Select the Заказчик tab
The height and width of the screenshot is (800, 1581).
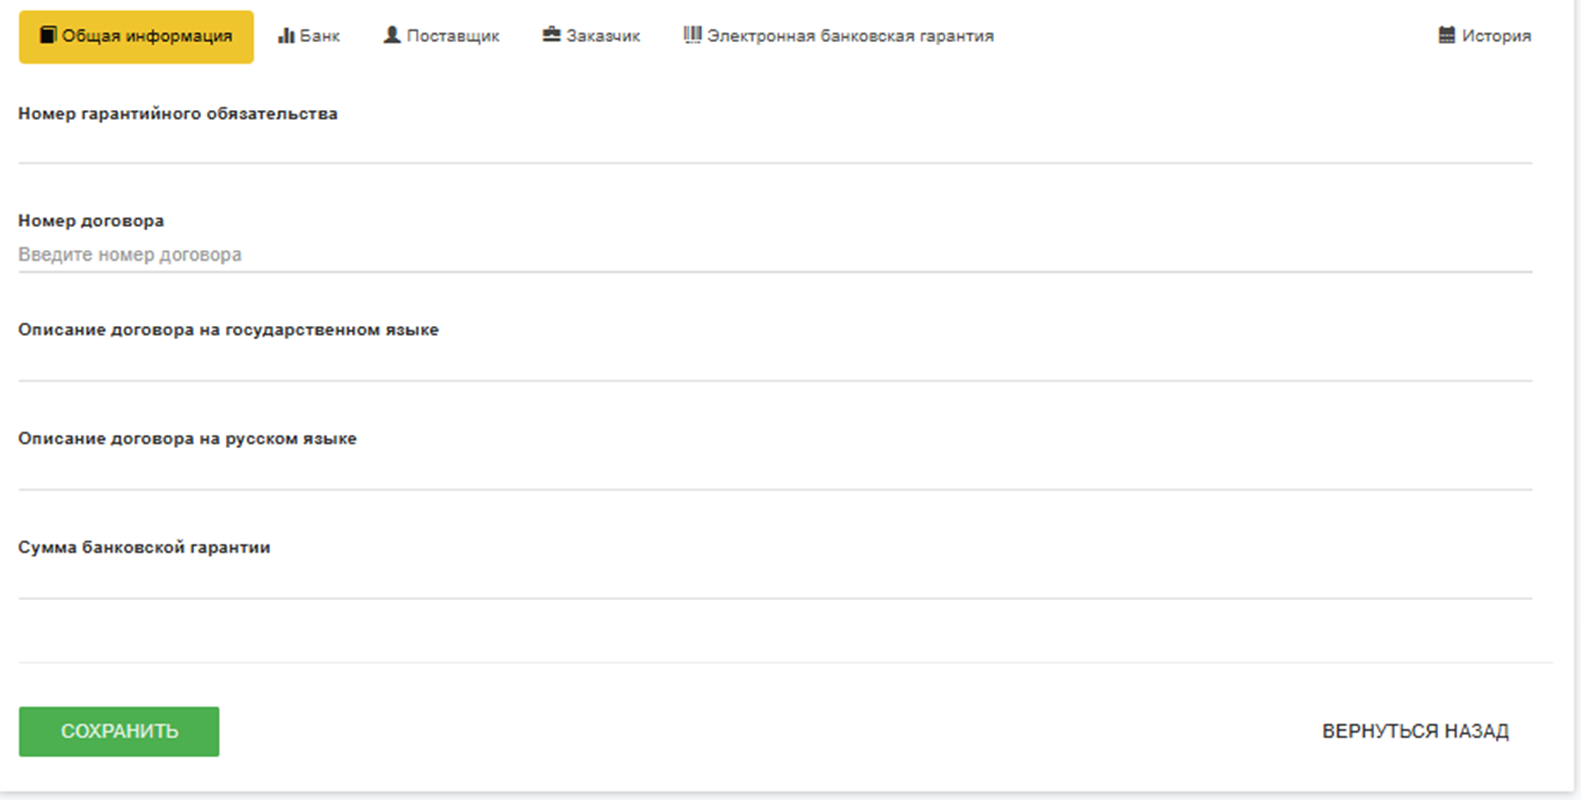[x=602, y=36]
